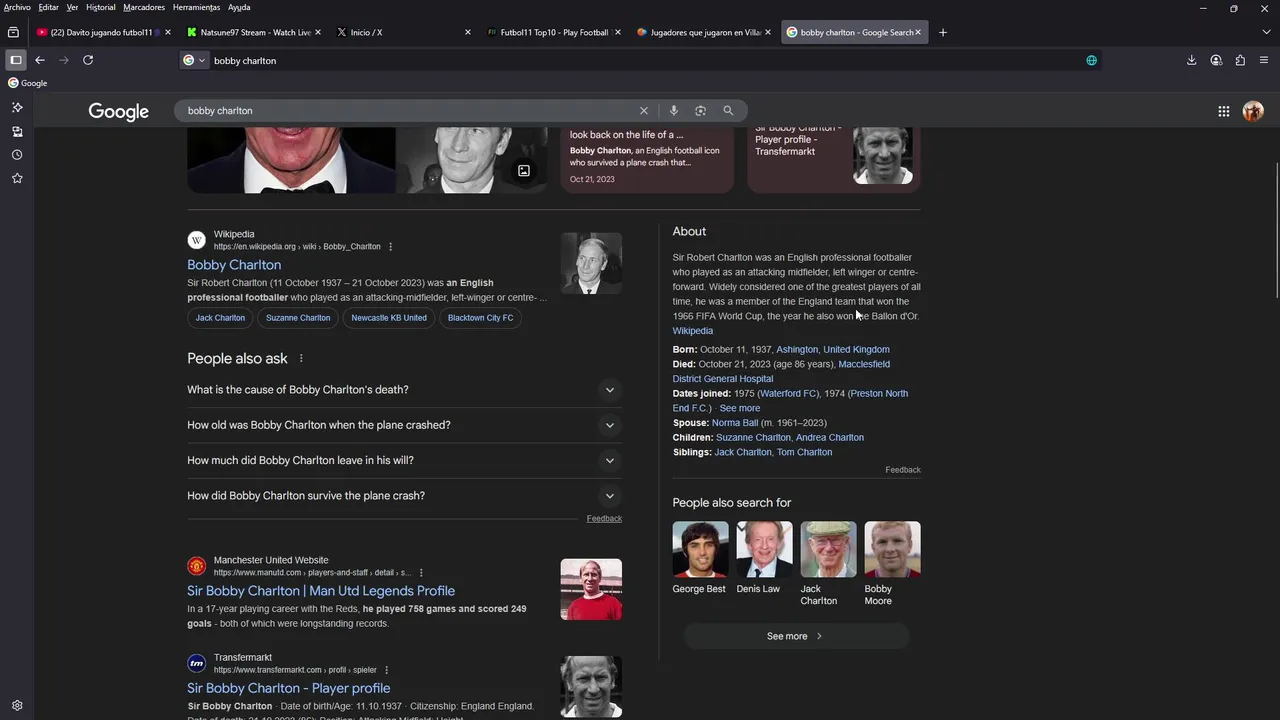
Task: Open sidebar settings gear icon
Action: [x=17, y=705]
